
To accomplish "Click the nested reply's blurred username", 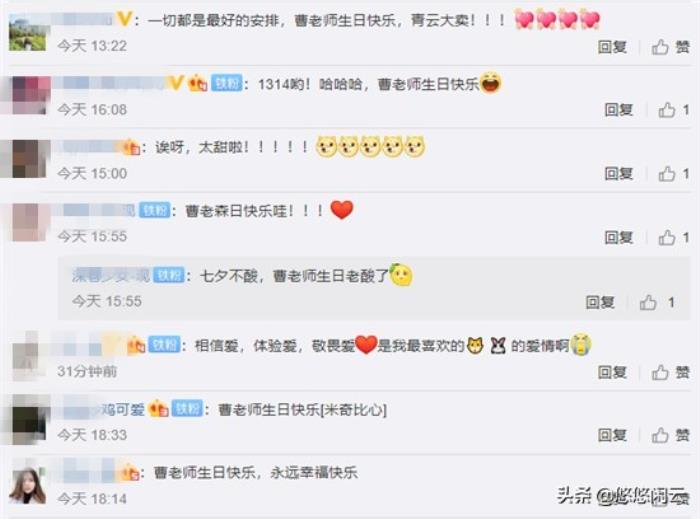I will [x=111, y=276].
